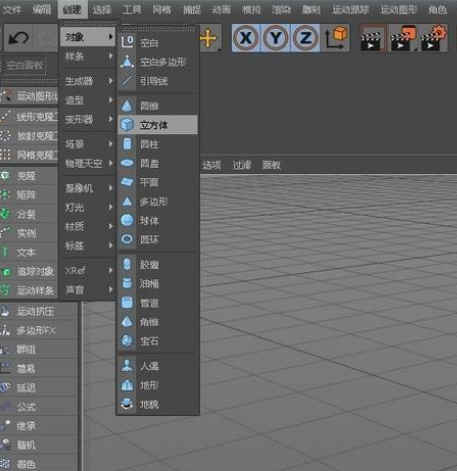Open viewport 过滤 menu
The image size is (457, 471).
point(242,165)
